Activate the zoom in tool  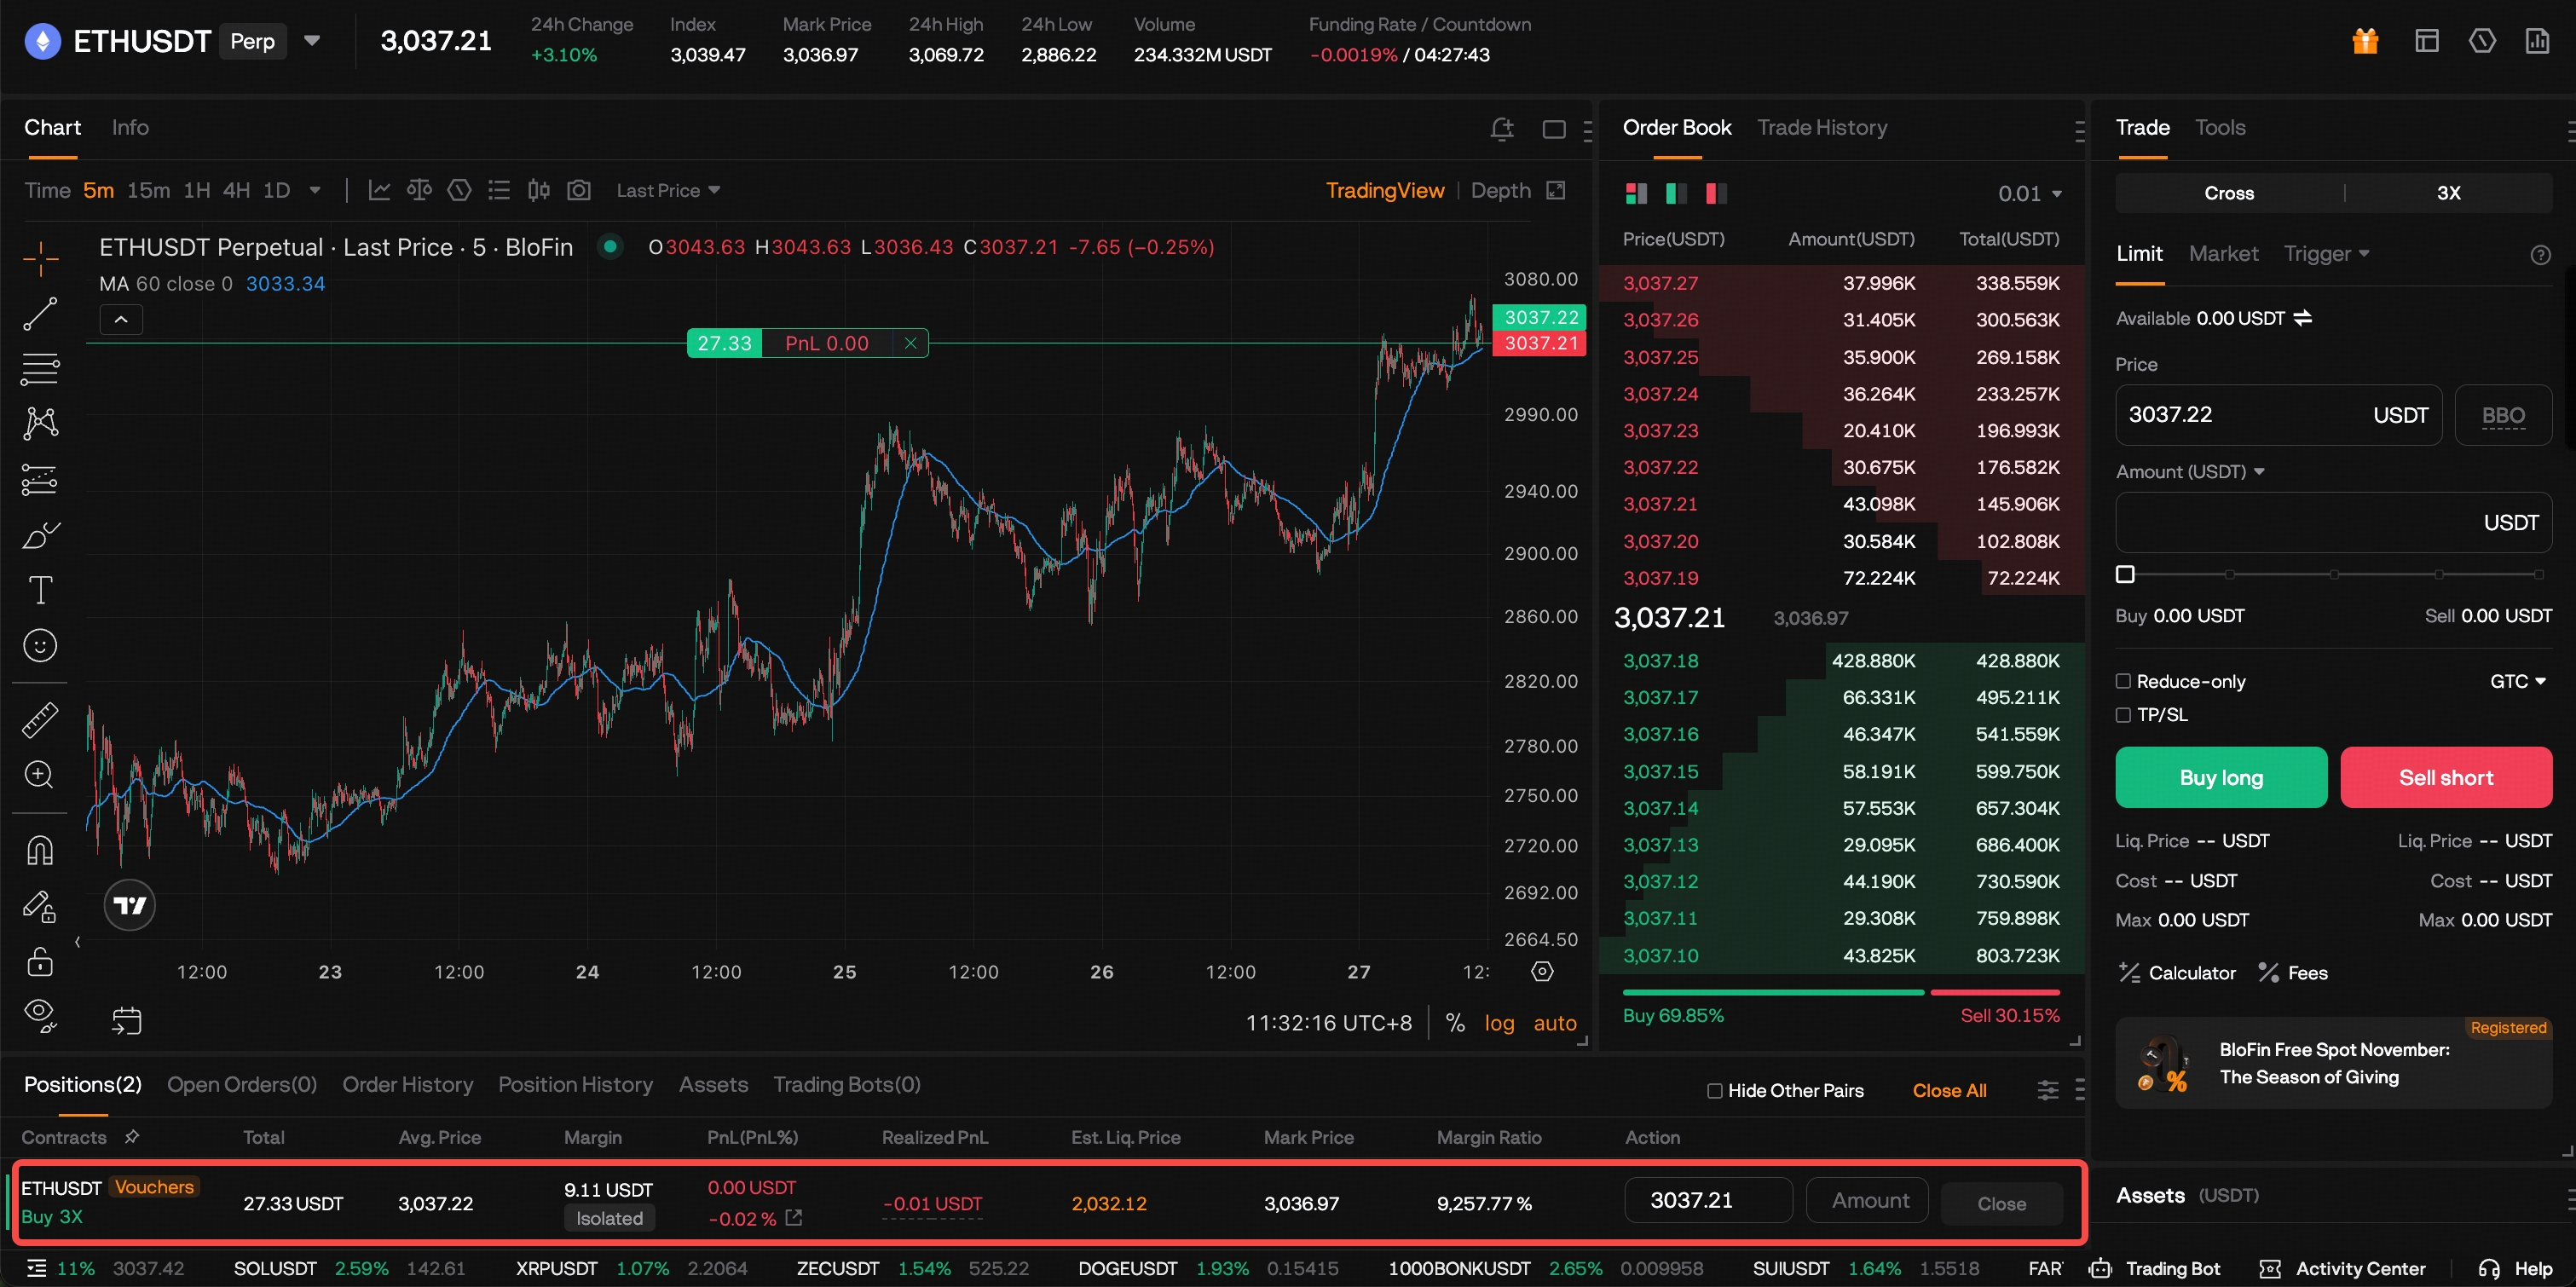40,775
